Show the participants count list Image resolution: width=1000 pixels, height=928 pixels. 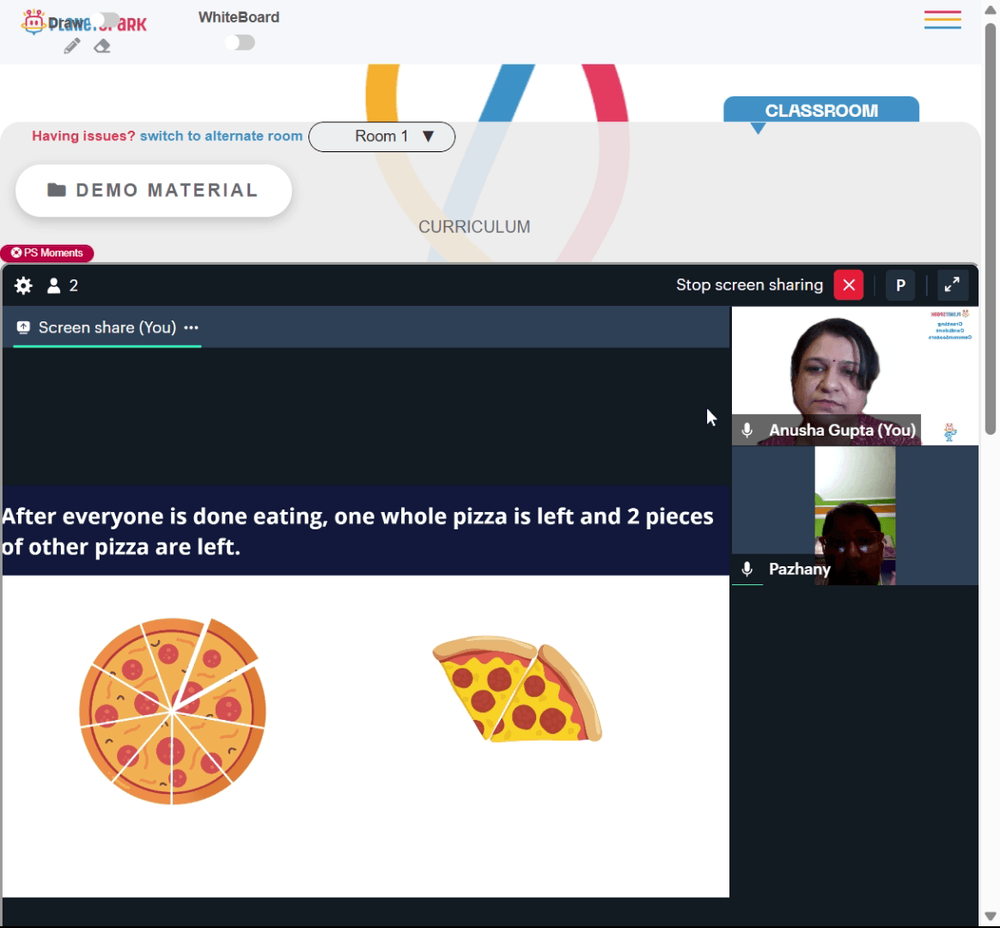click(62, 286)
